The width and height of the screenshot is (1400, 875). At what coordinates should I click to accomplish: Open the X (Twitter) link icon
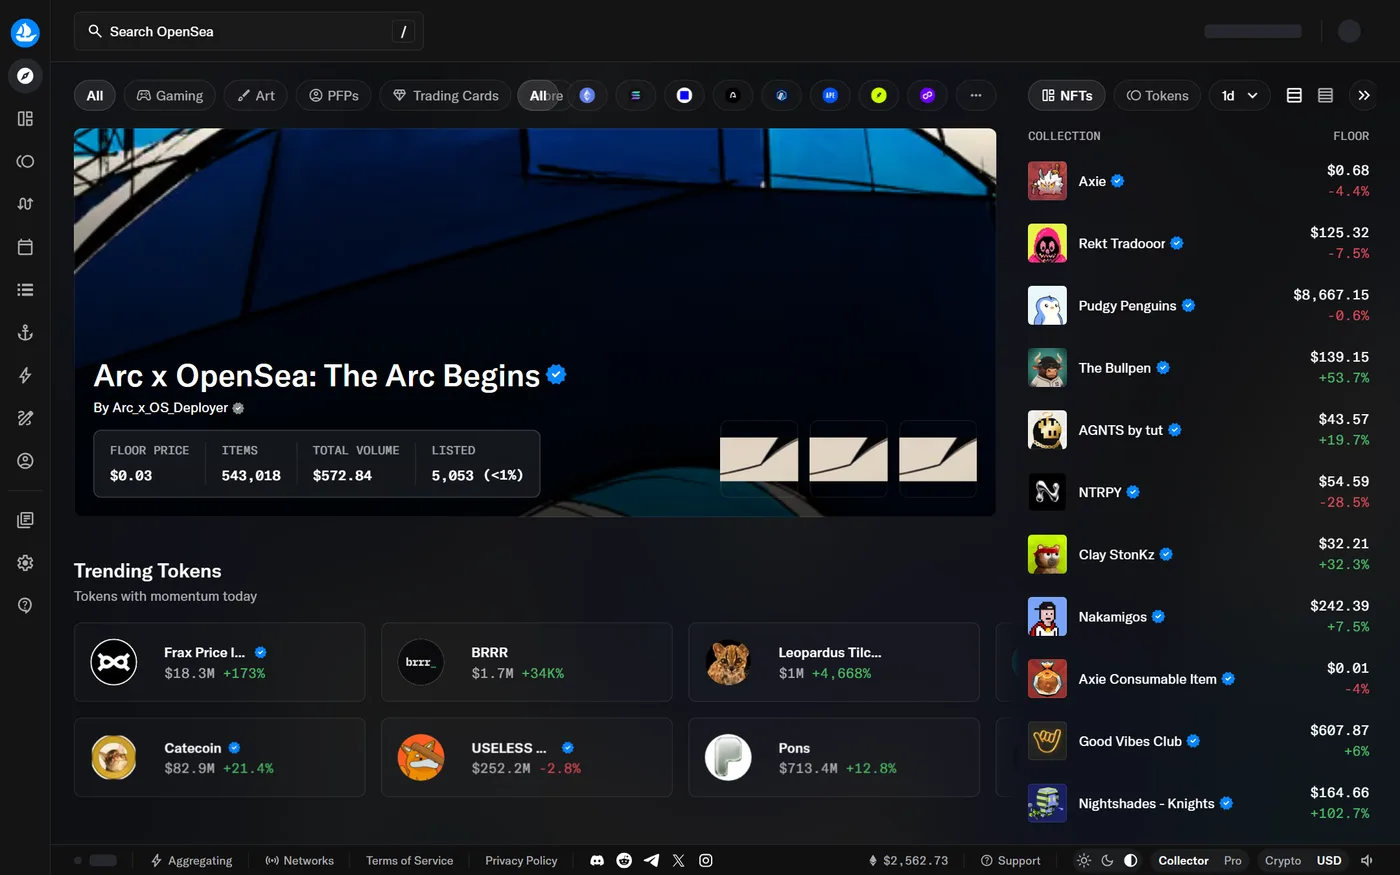[x=678, y=860]
